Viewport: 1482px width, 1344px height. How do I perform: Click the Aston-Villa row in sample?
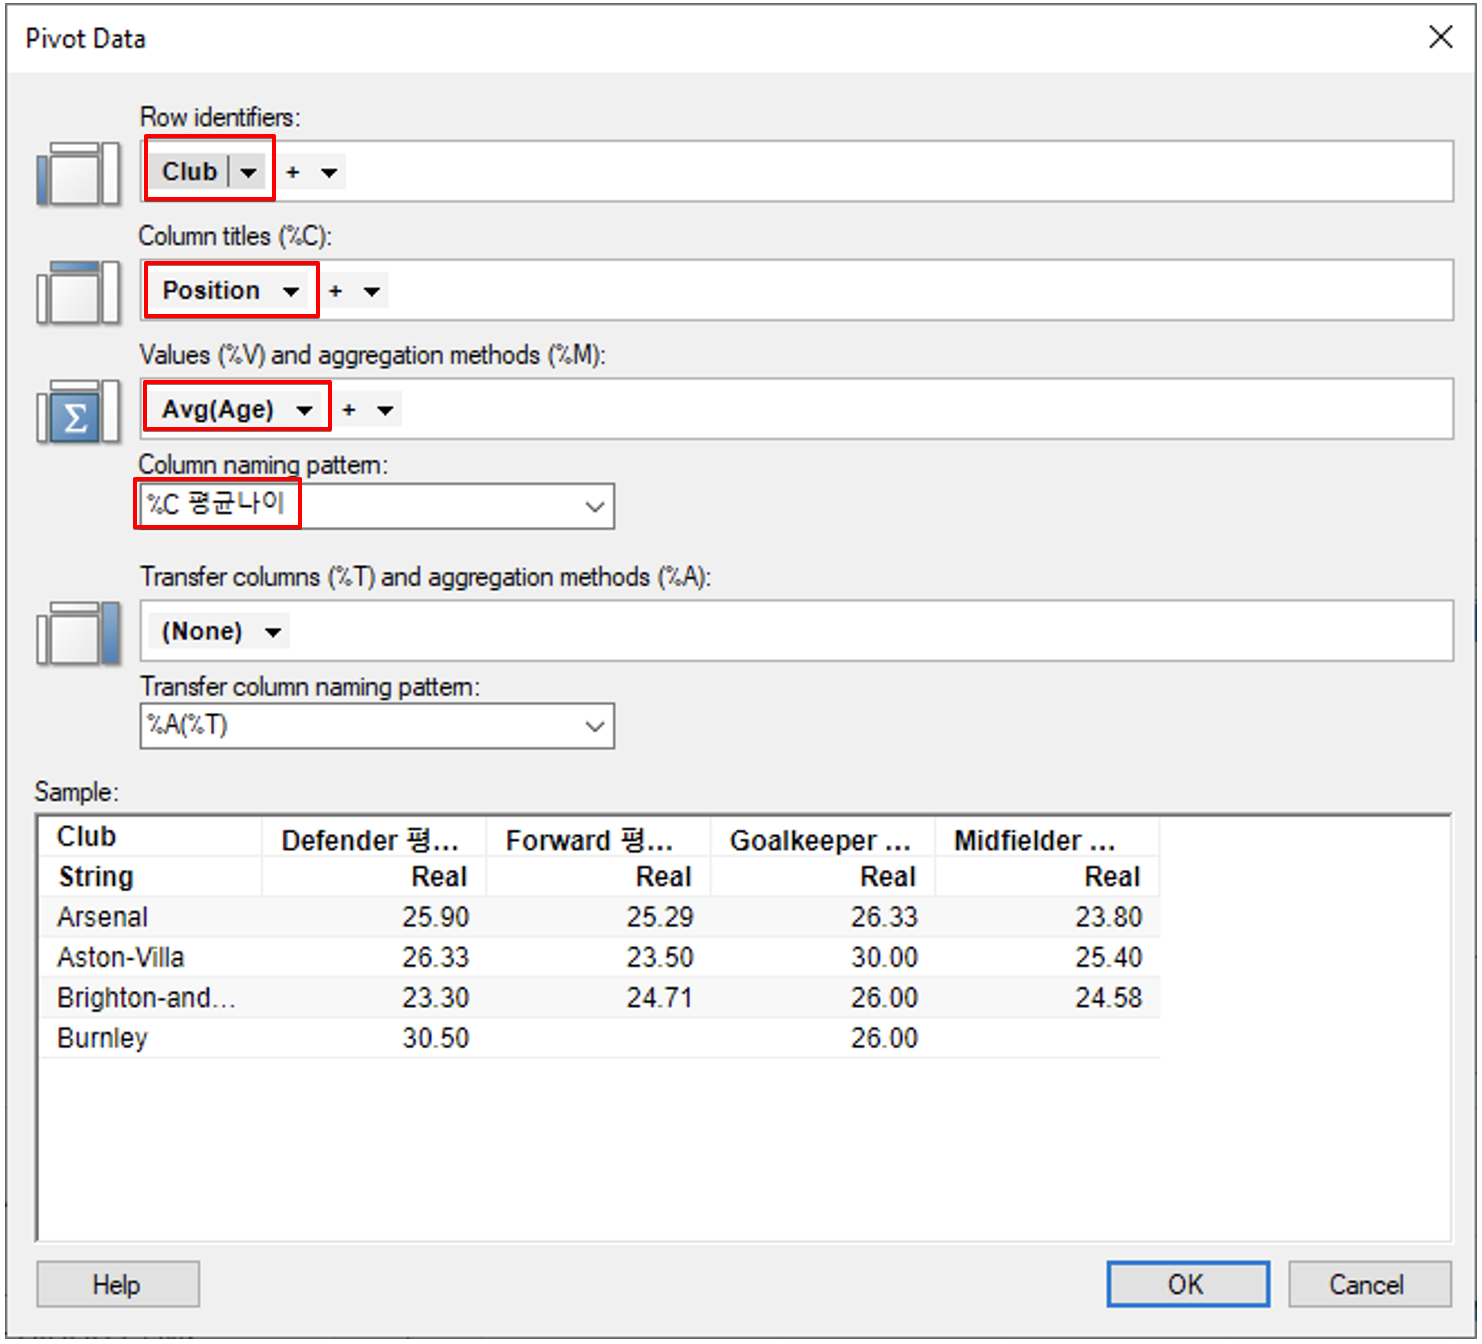coord(600,958)
